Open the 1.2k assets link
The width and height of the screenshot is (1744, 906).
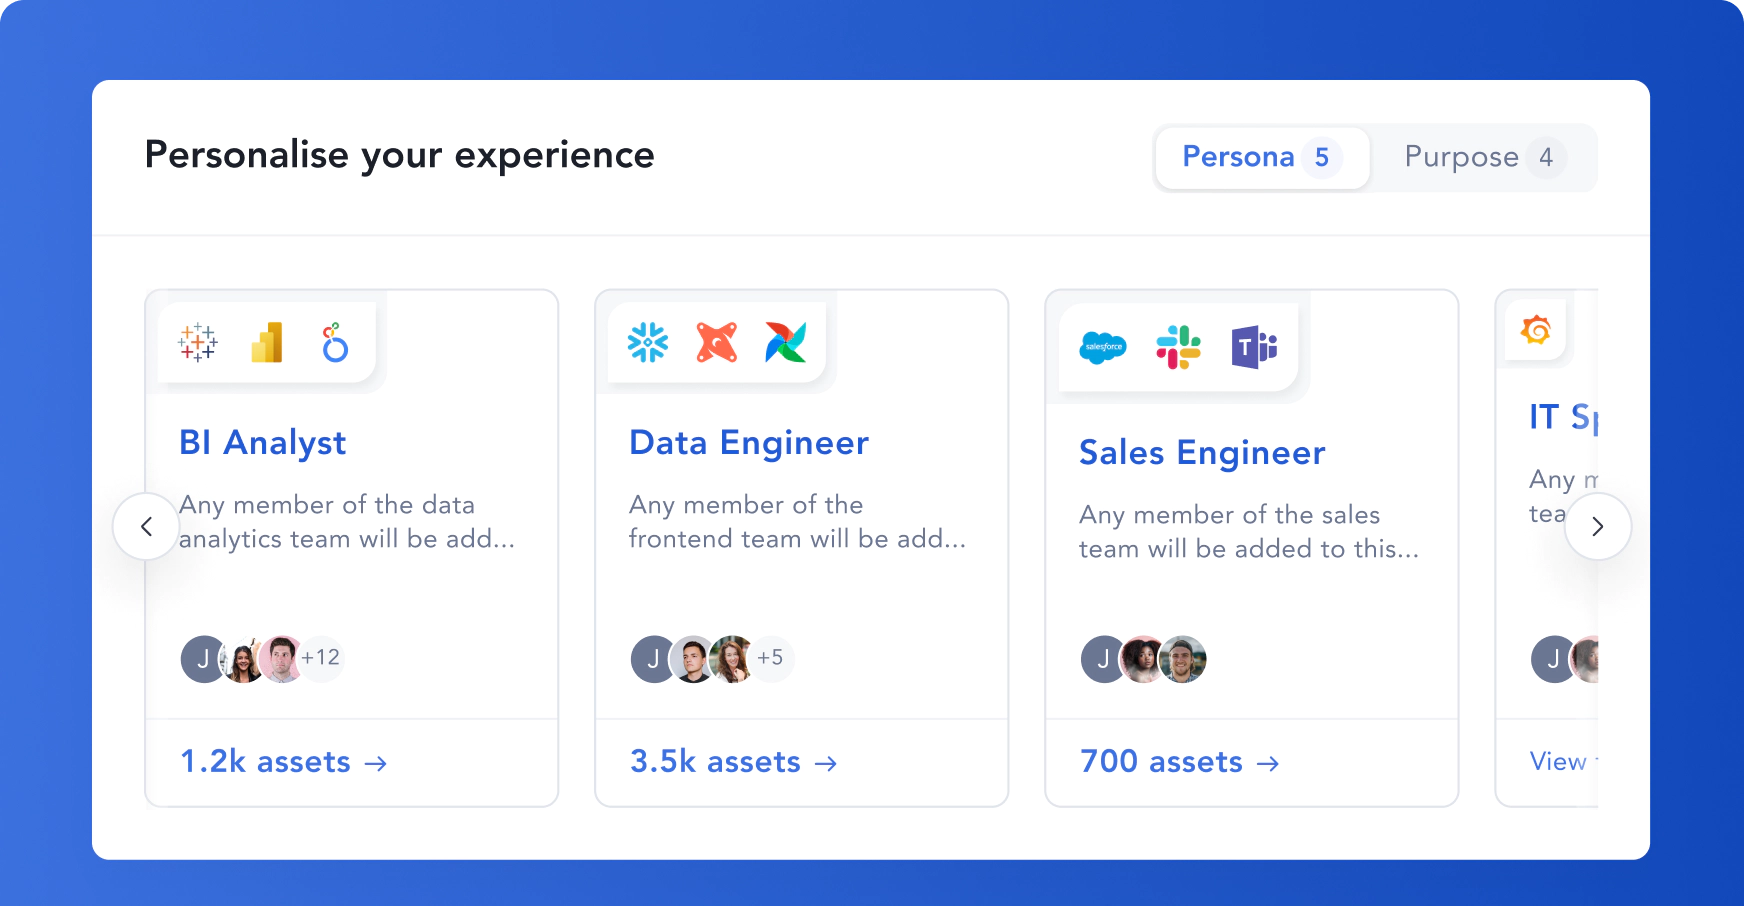point(284,762)
